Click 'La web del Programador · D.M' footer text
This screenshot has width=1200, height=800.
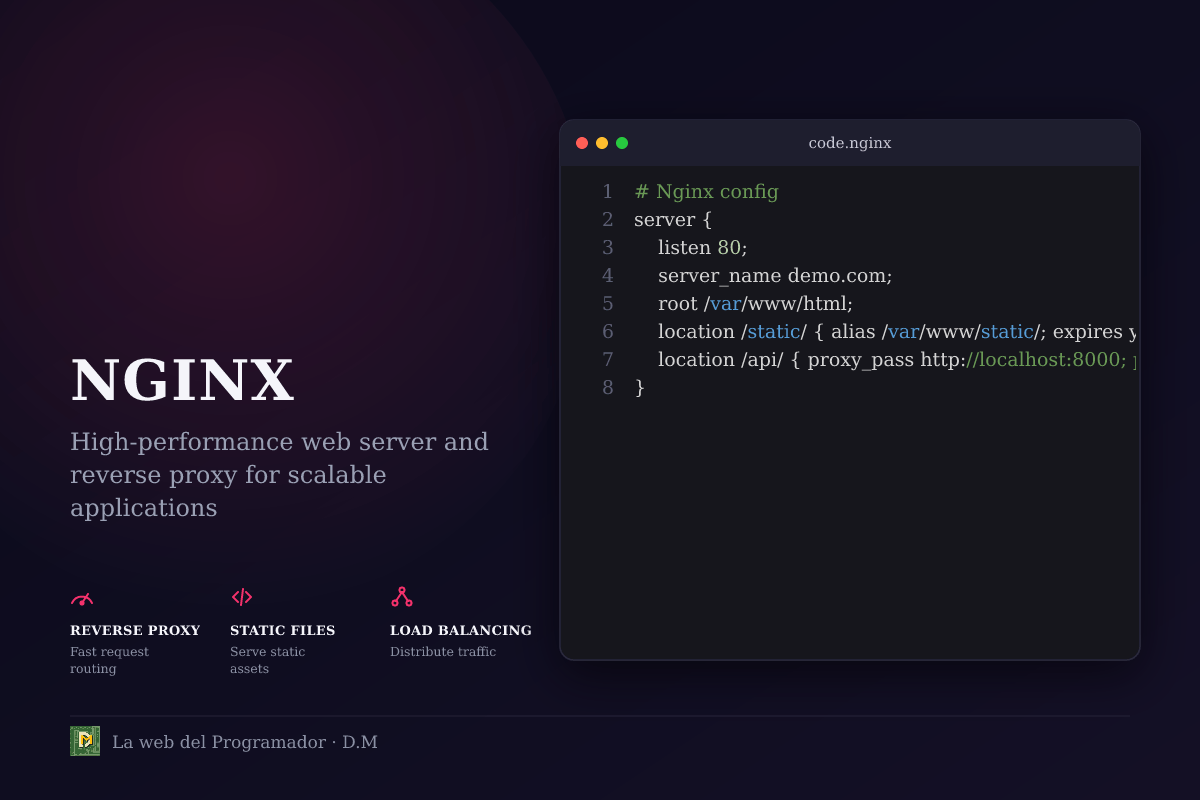pyautogui.click(x=245, y=742)
